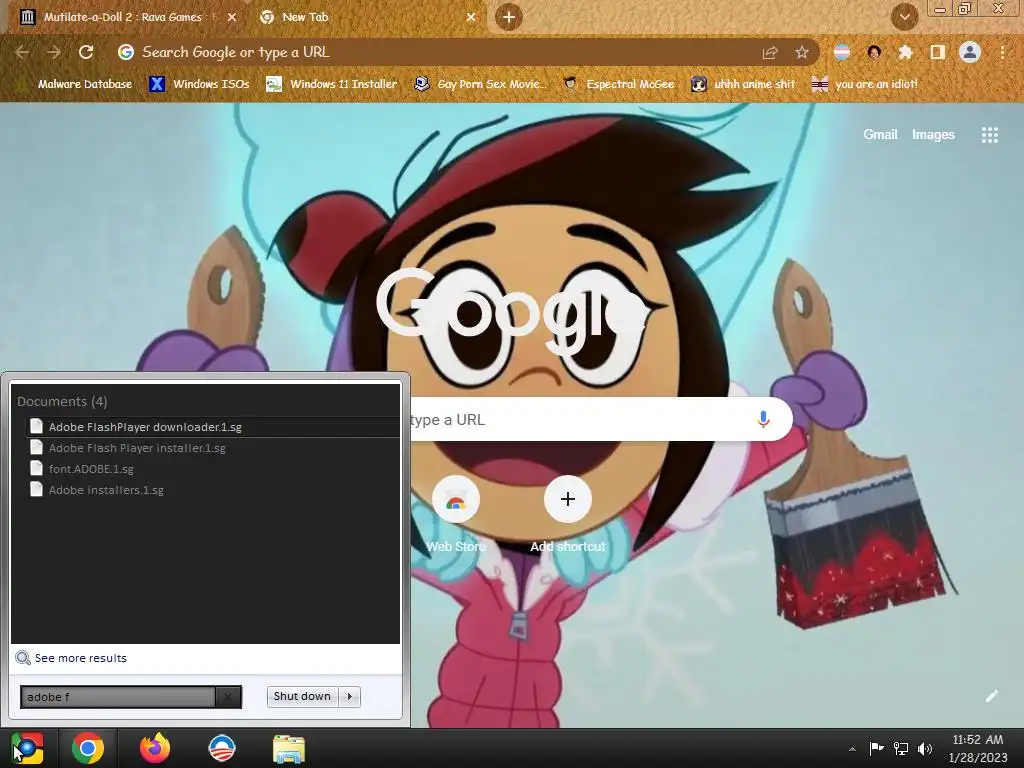The width and height of the screenshot is (1024, 768).
Task: Toggle the Chrome side panel icon
Action: (x=937, y=52)
